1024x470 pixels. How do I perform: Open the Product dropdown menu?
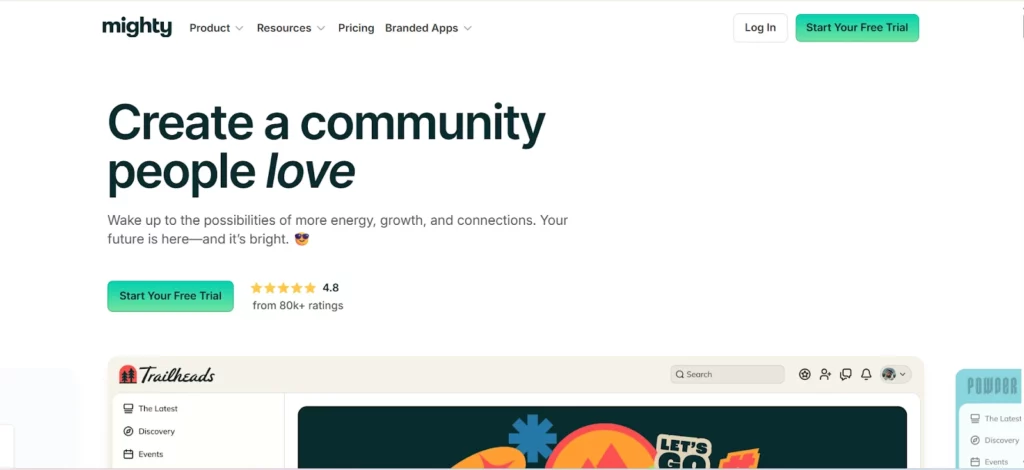216,28
